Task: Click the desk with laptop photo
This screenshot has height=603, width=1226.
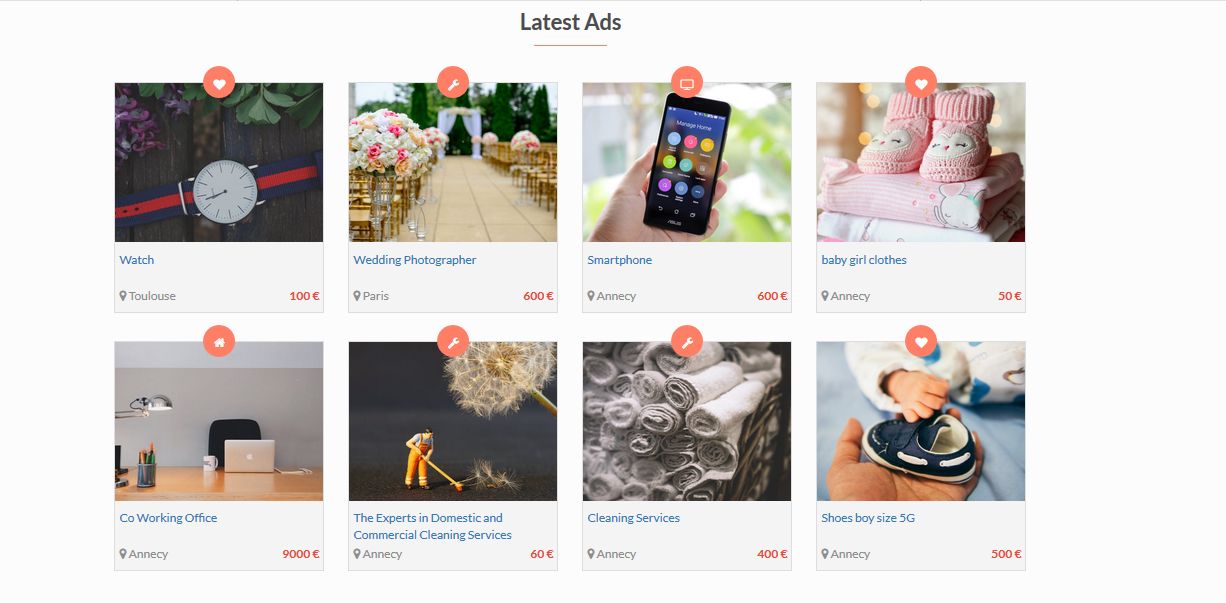Action: pos(219,421)
